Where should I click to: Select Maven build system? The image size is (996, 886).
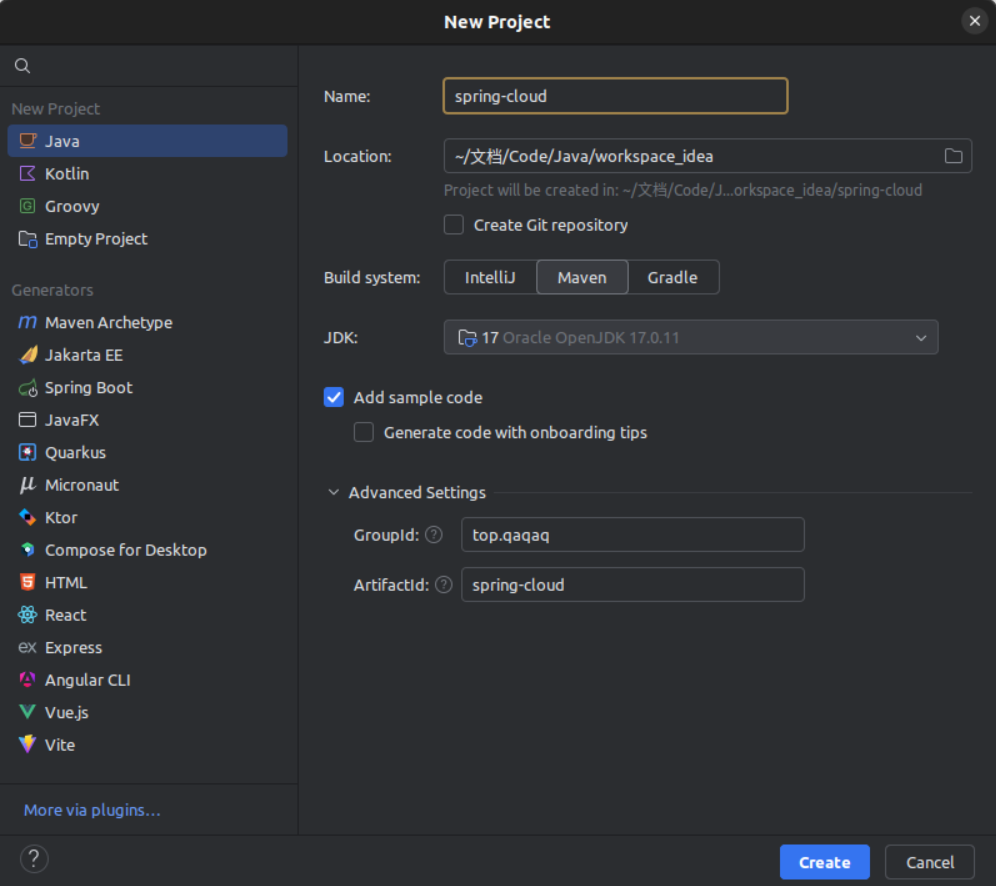[x=582, y=277]
